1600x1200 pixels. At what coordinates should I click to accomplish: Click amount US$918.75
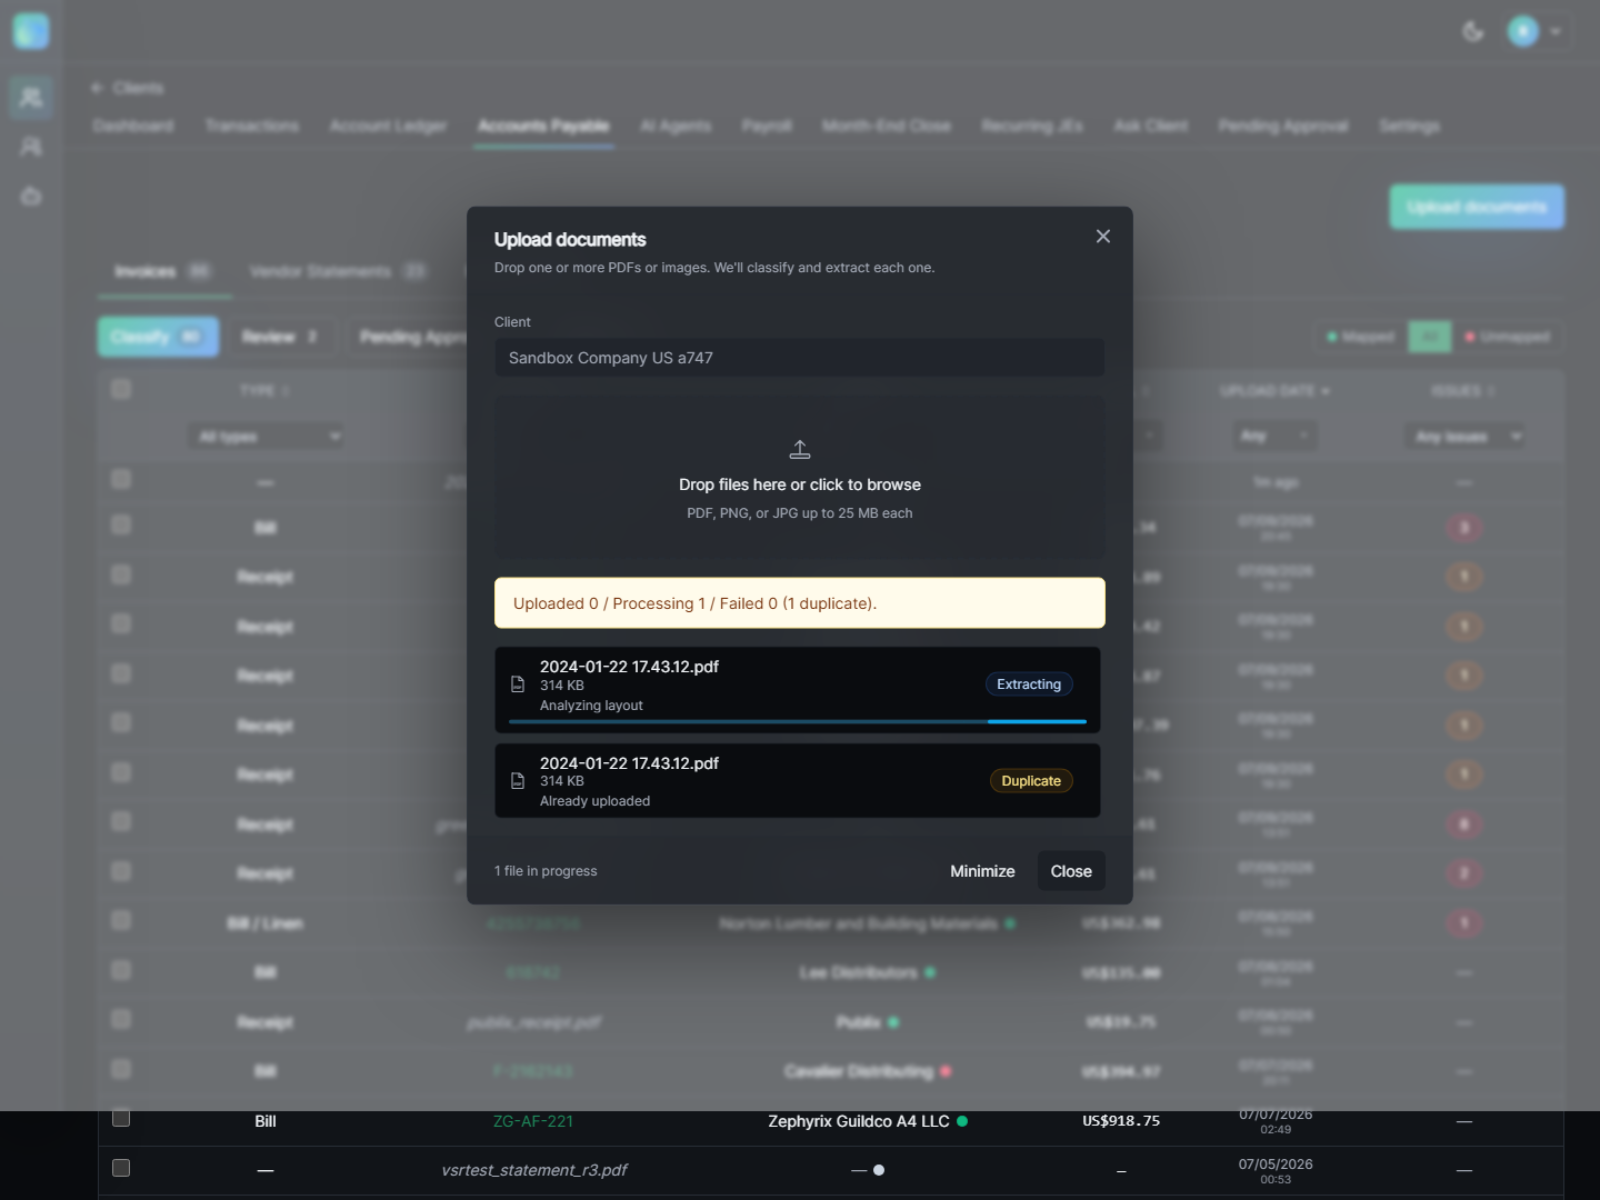pos(1121,1121)
